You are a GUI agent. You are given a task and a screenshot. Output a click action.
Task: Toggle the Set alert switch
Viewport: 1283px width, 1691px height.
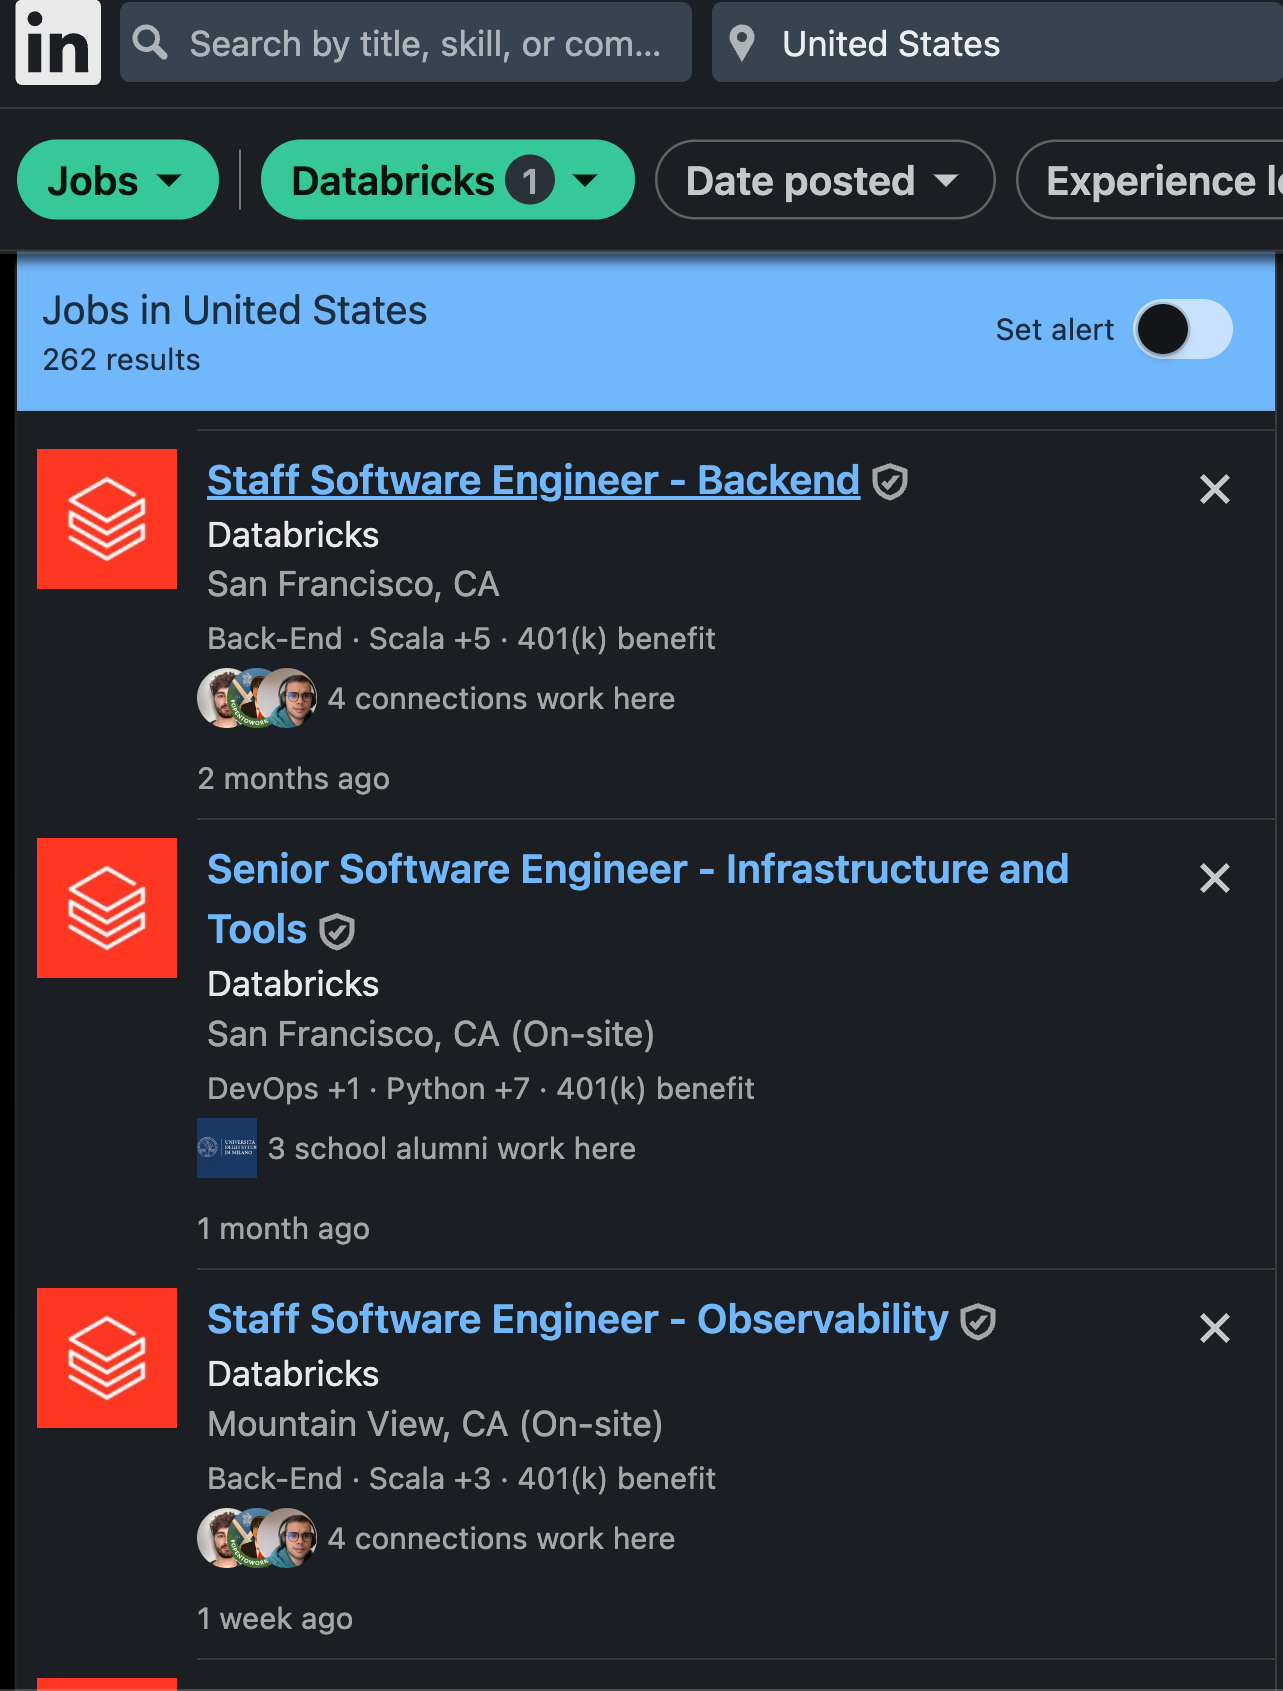(x=1183, y=329)
